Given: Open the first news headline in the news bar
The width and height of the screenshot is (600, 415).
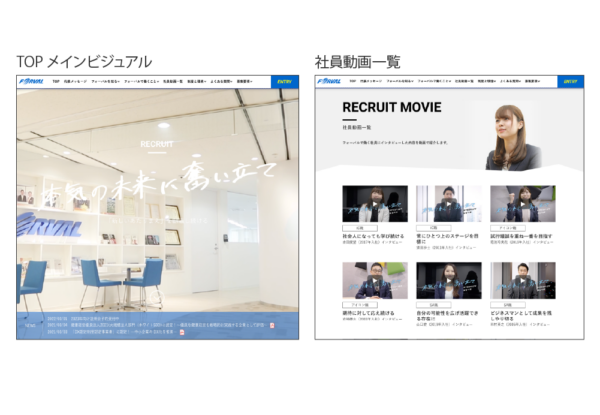Looking at the screenshot, I should [95, 319].
